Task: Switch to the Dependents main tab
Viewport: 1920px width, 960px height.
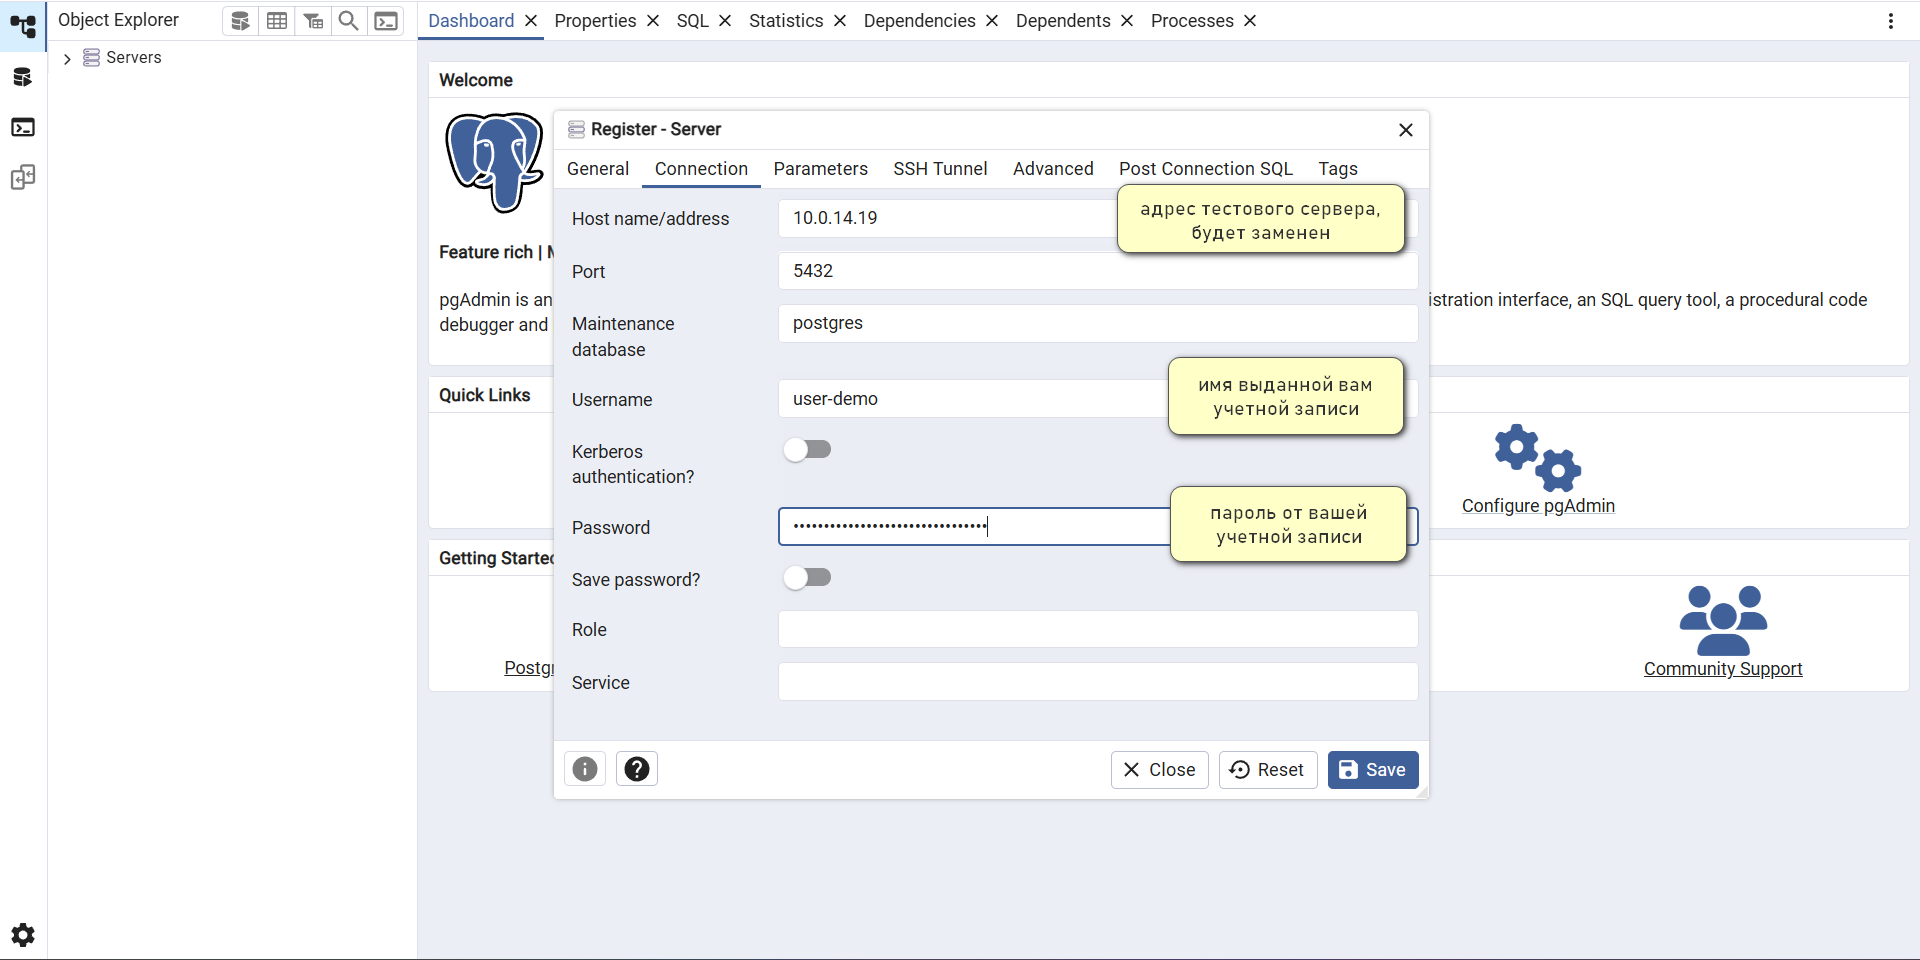Action: pyautogui.click(x=1063, y=21)
